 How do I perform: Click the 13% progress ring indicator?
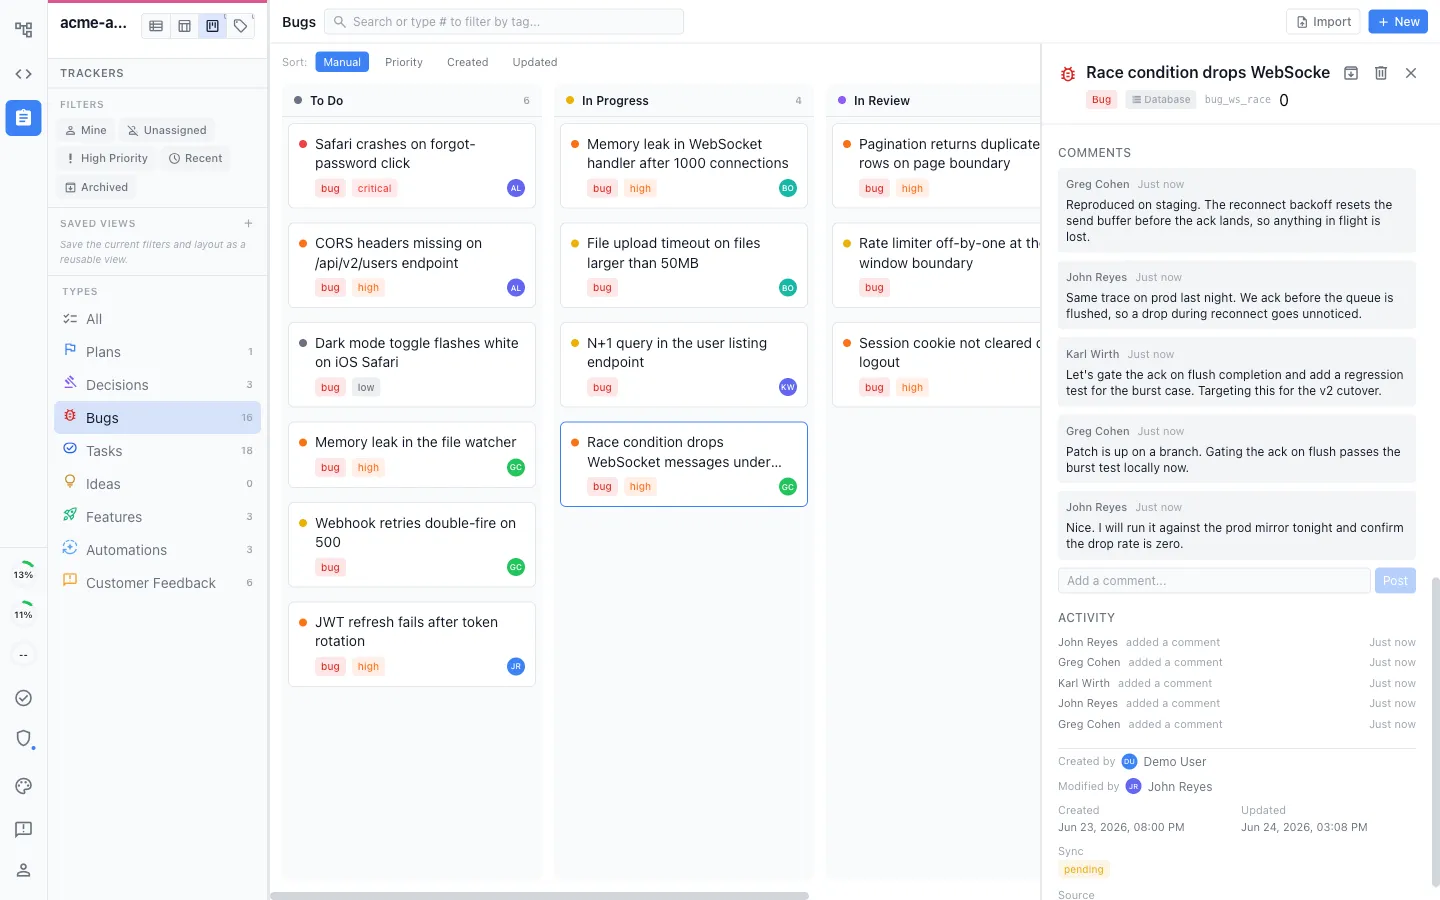23,571
